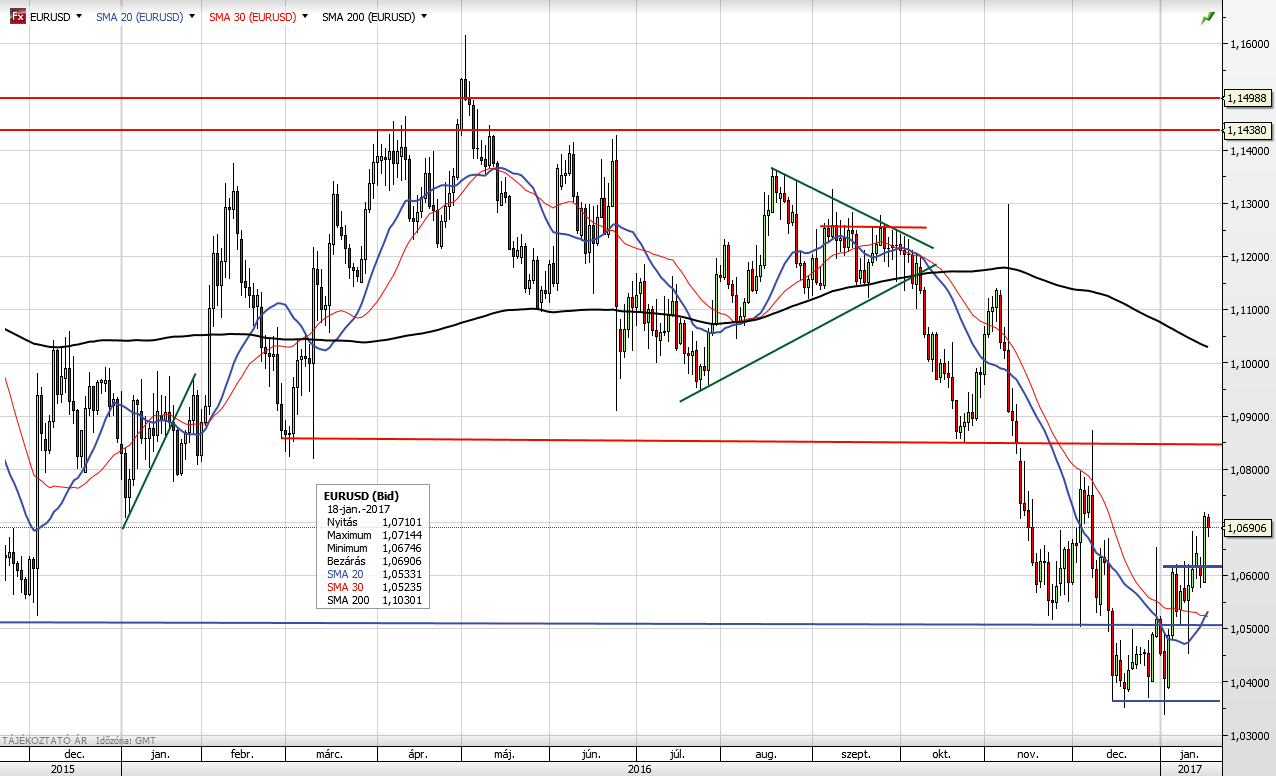Image resolution: width=1276 pixels, height=776 pixels.
Task: Click the Minimum 1,06746 row
Action: [x=373, y=548]
